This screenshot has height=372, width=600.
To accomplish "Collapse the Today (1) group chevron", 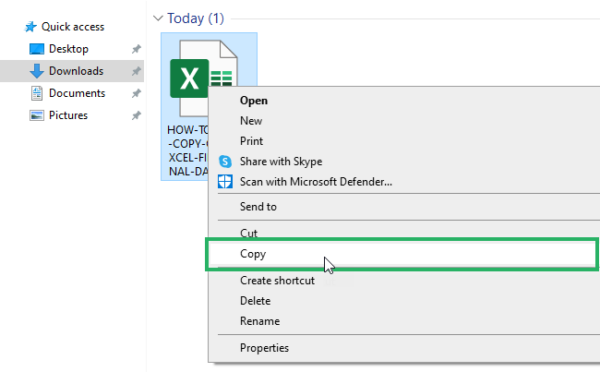I will point(158,18).
